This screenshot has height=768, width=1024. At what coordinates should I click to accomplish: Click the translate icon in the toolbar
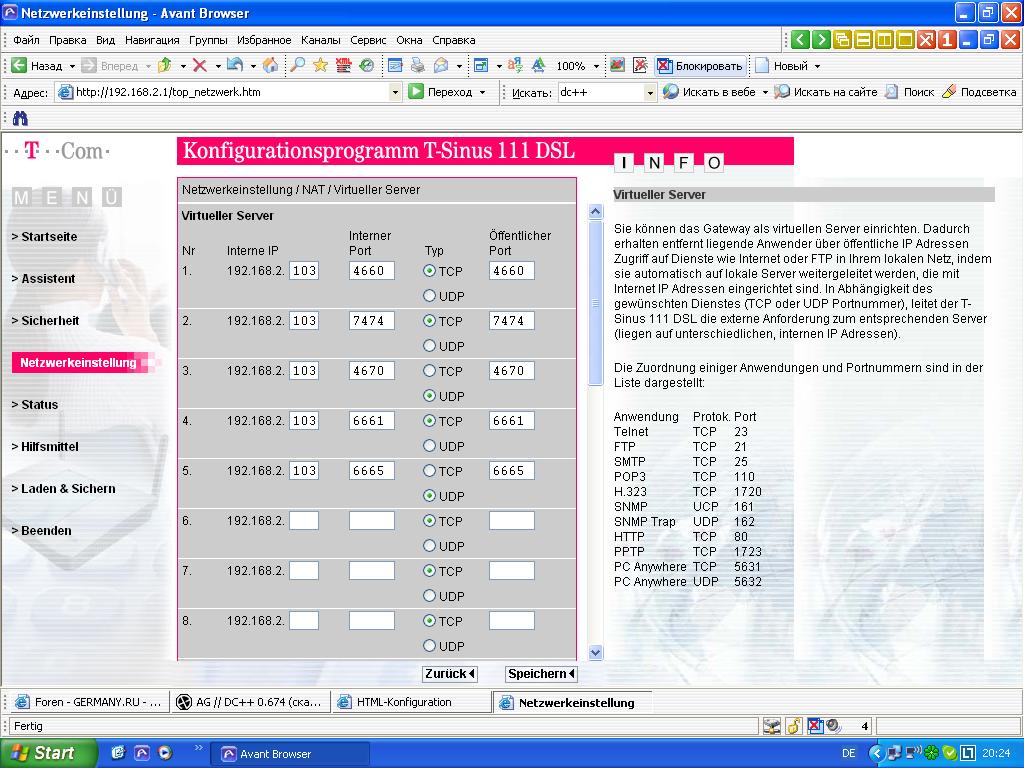coord(515,65)
